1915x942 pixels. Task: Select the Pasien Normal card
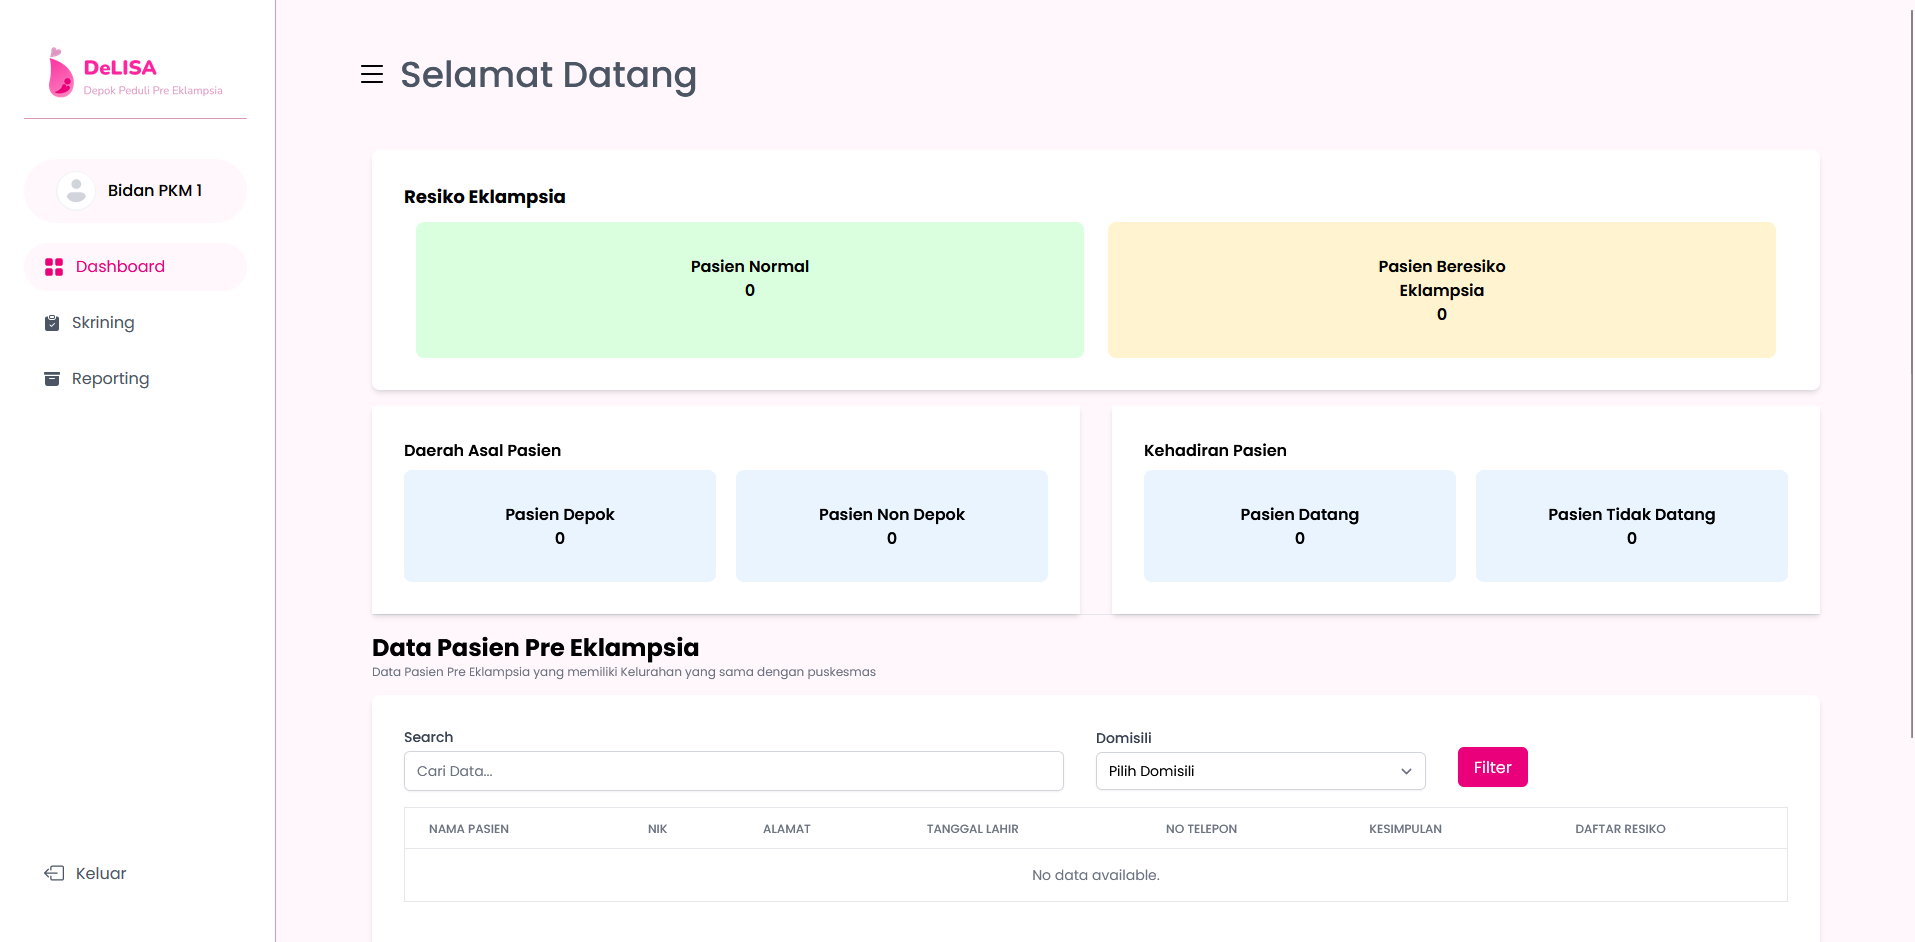[750, 290]
